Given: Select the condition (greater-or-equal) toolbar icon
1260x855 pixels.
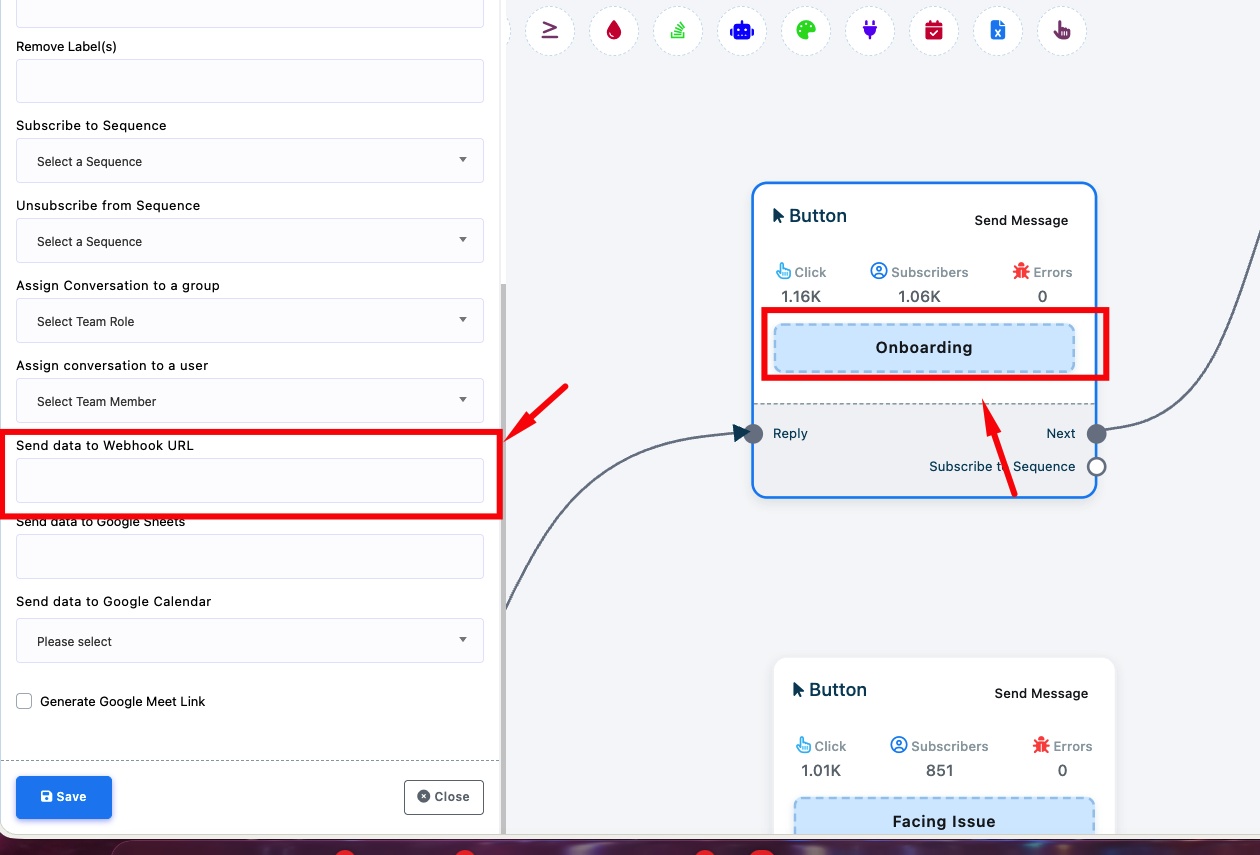Looking at the screenshot, I should (x=550, y=30).
